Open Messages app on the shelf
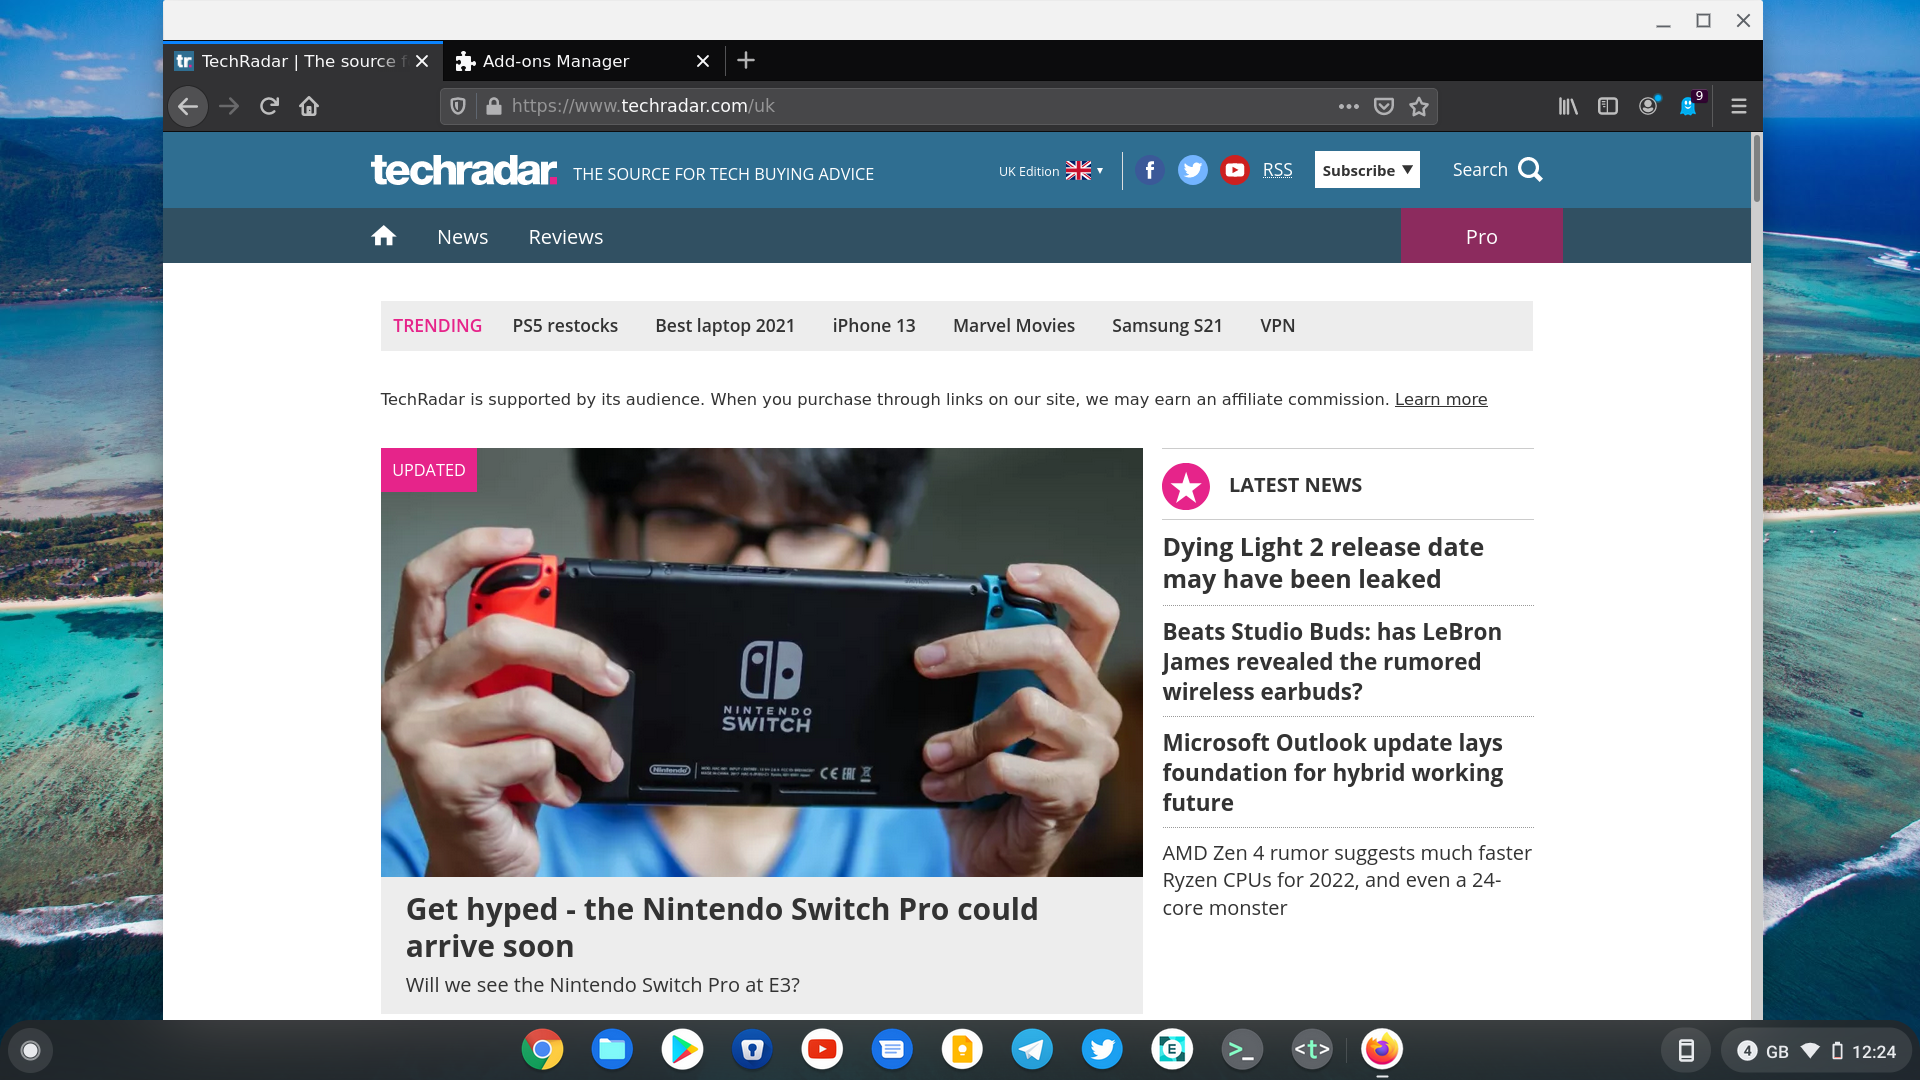The height and width of the screenshot is (1080, 1920). tap(892, 1050)
